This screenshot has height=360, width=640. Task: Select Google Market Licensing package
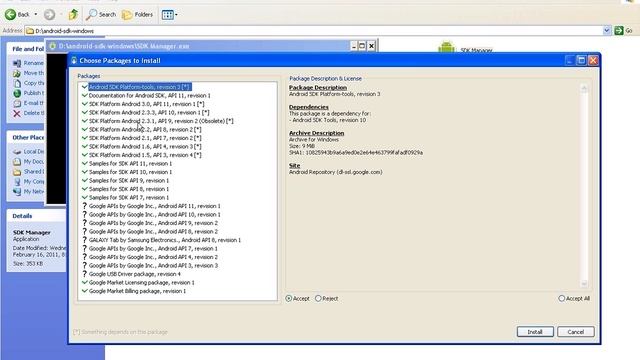[x=141, y=282]
